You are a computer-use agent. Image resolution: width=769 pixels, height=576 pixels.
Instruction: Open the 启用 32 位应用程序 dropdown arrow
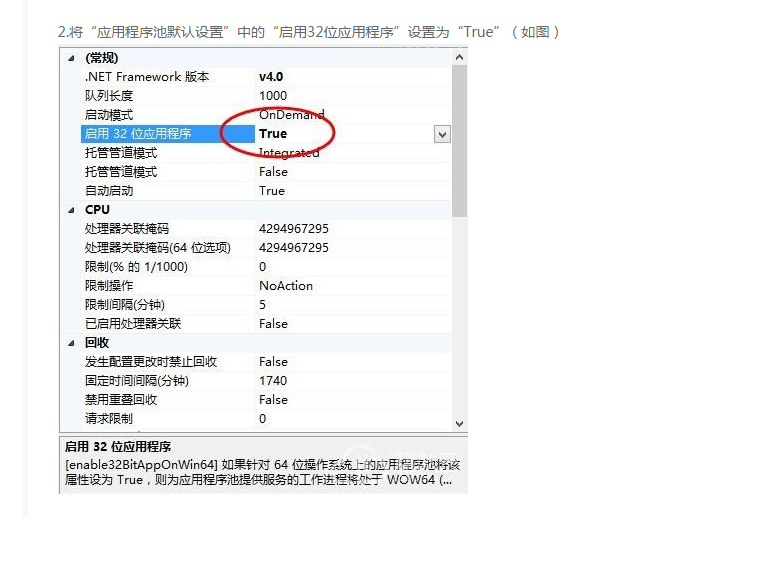pyautogui.click(x=441, y=134)
